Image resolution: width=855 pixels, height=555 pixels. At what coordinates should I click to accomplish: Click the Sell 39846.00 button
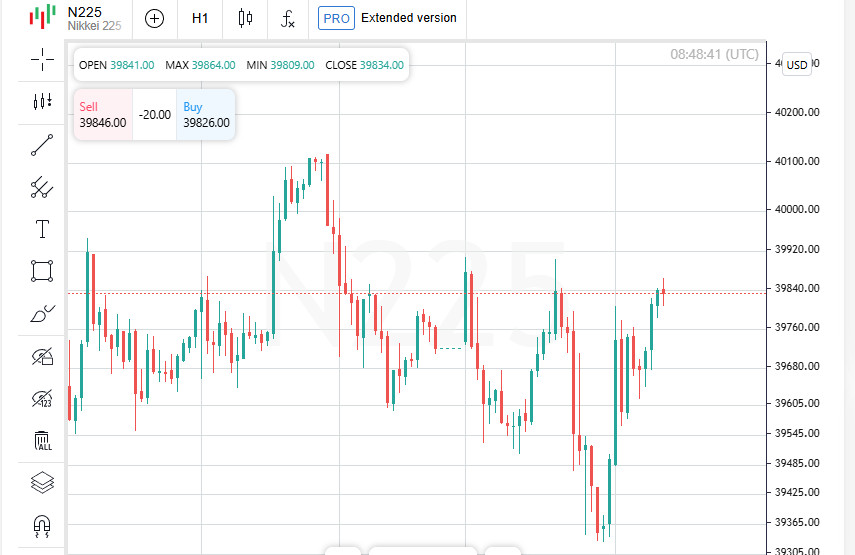(x=103, y=114)
